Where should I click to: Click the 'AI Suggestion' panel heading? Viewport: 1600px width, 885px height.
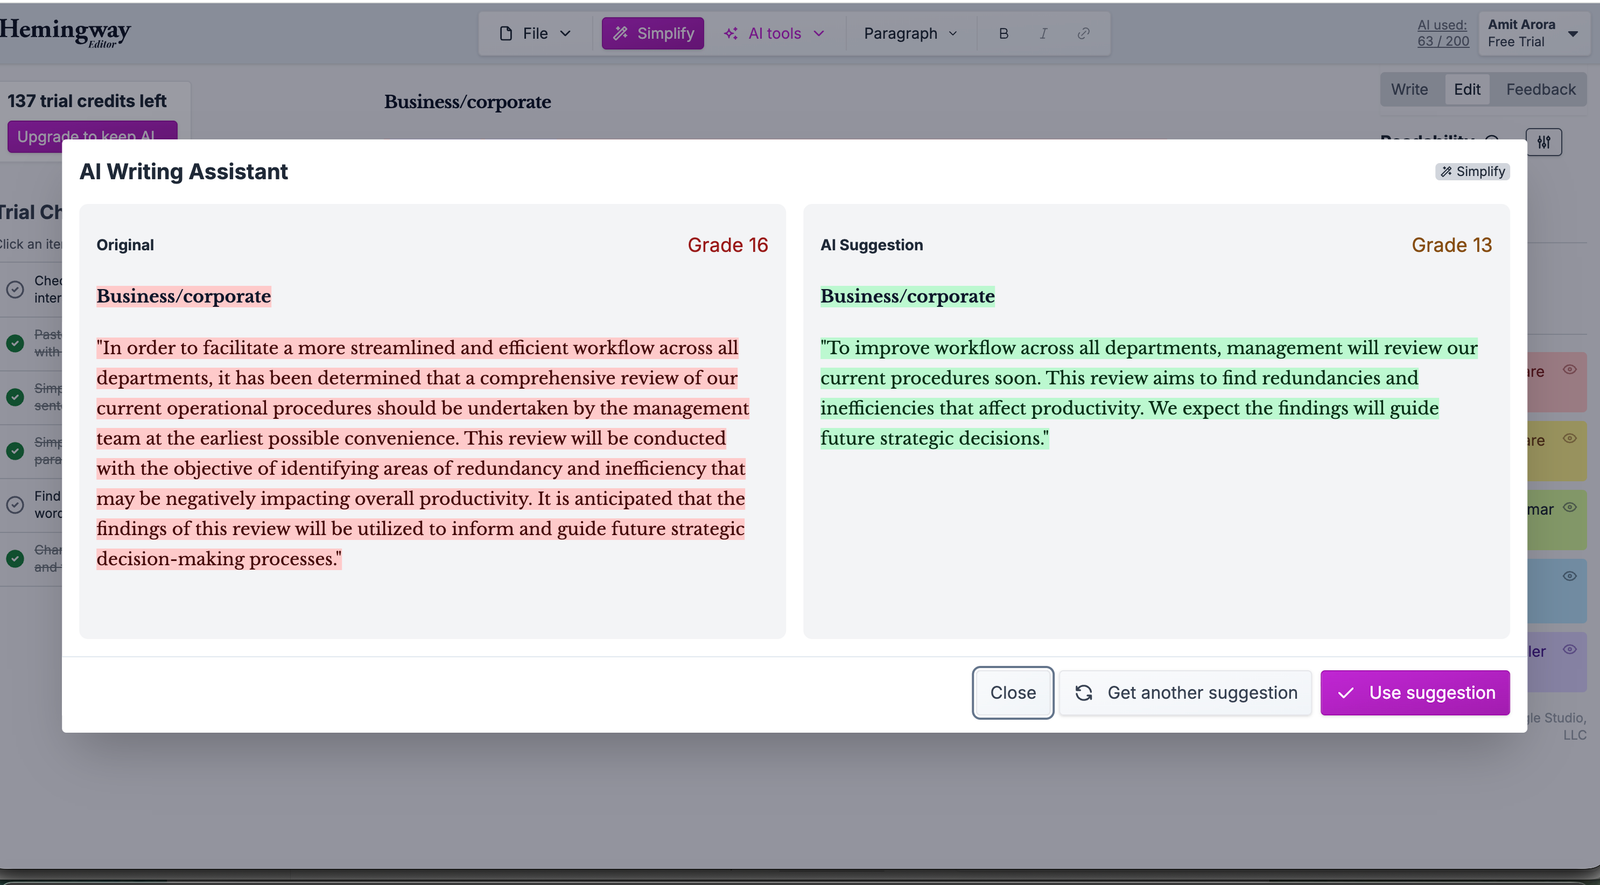click(x=872, y=245)
